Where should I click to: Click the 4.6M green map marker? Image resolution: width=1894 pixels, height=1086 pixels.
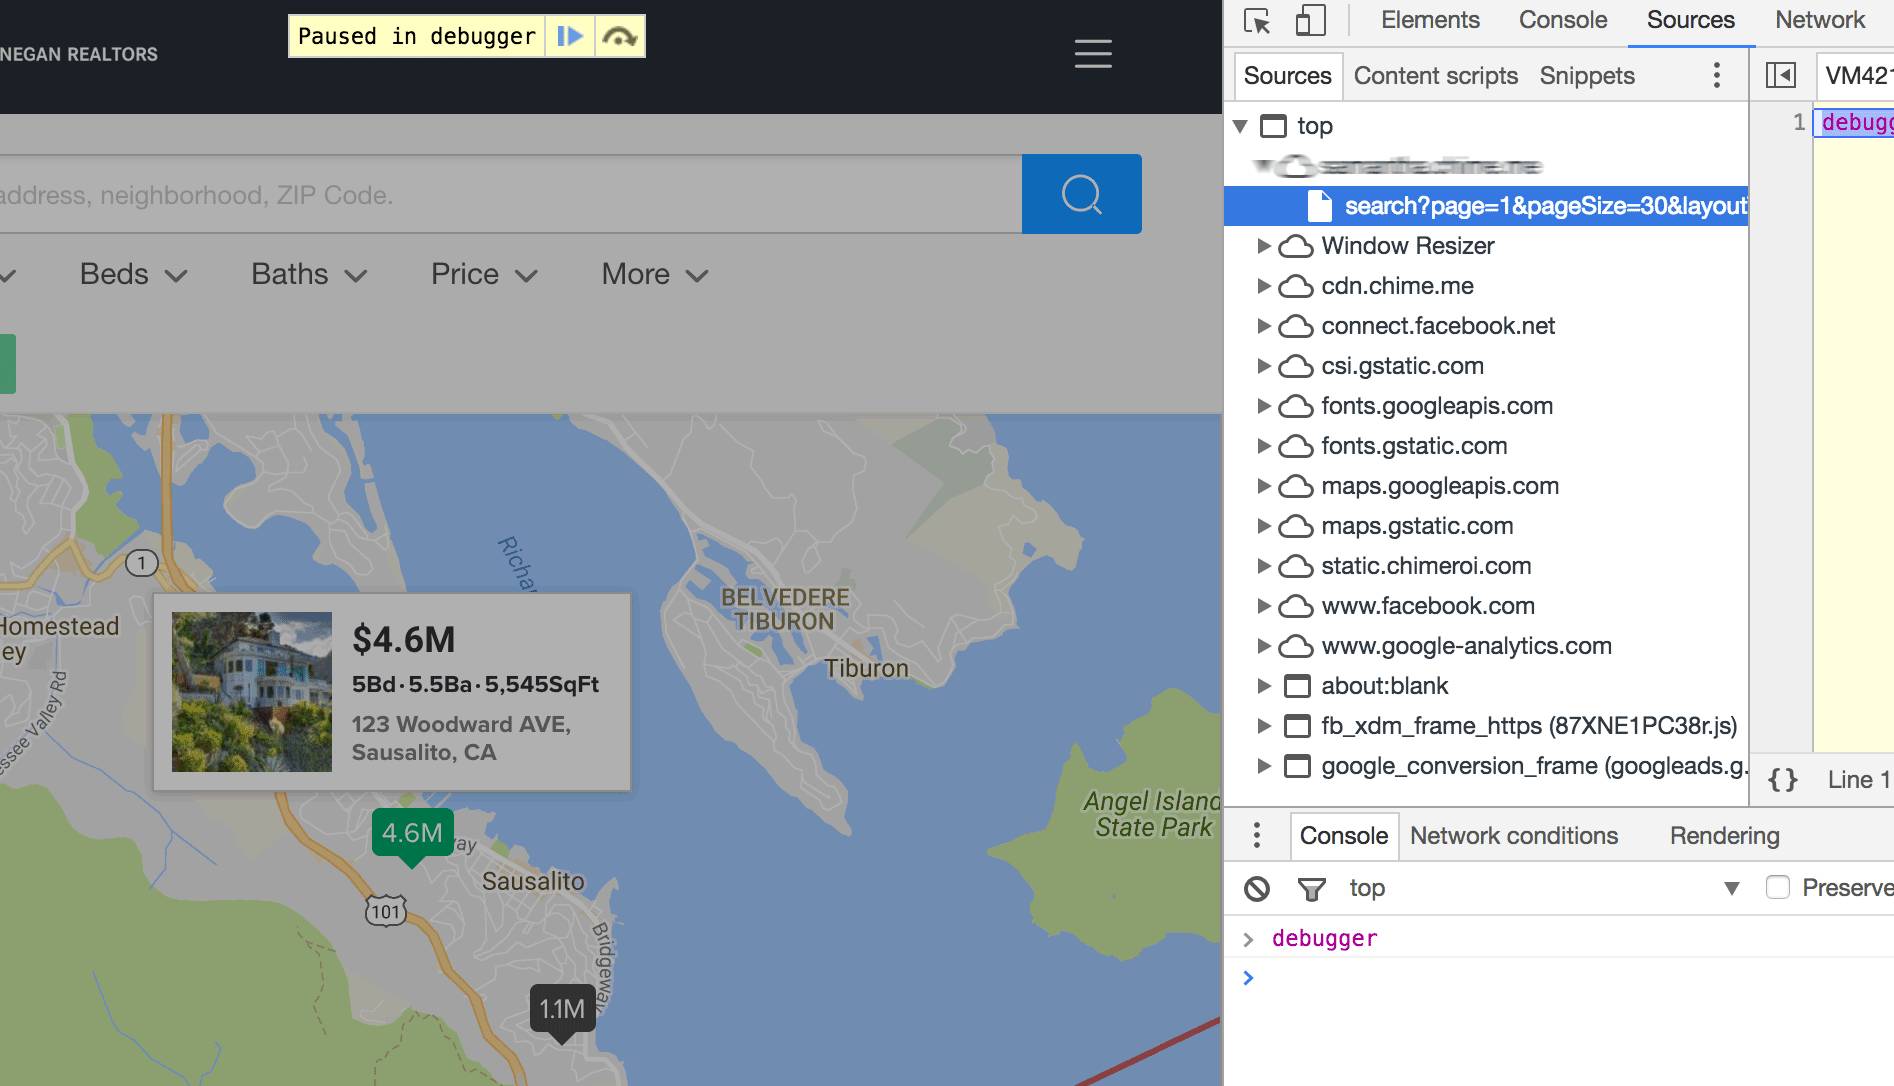click(x=412, y=834)
